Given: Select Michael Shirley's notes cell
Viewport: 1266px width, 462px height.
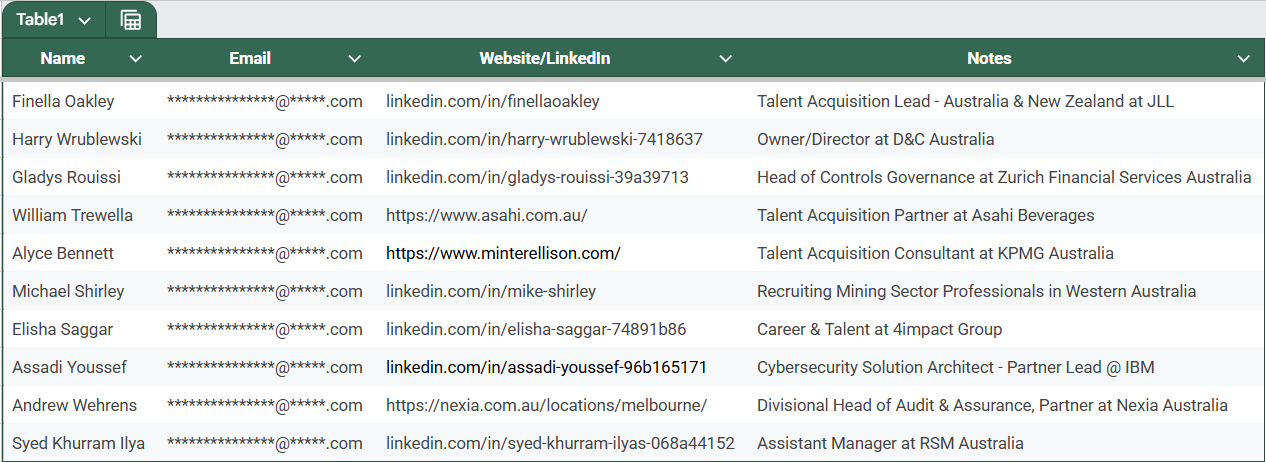Looking at the screenshot, I should (x=1005, y=291).
